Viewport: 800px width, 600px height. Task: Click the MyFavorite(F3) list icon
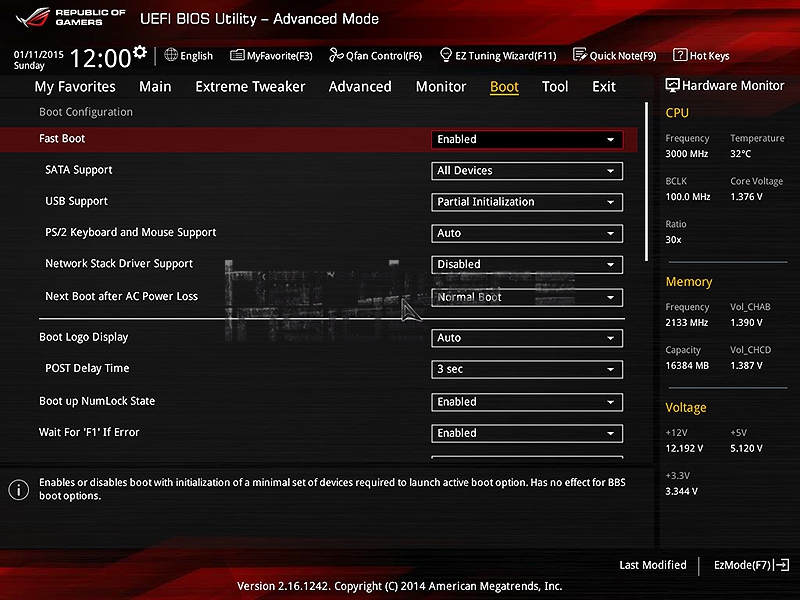coord(237,55)
